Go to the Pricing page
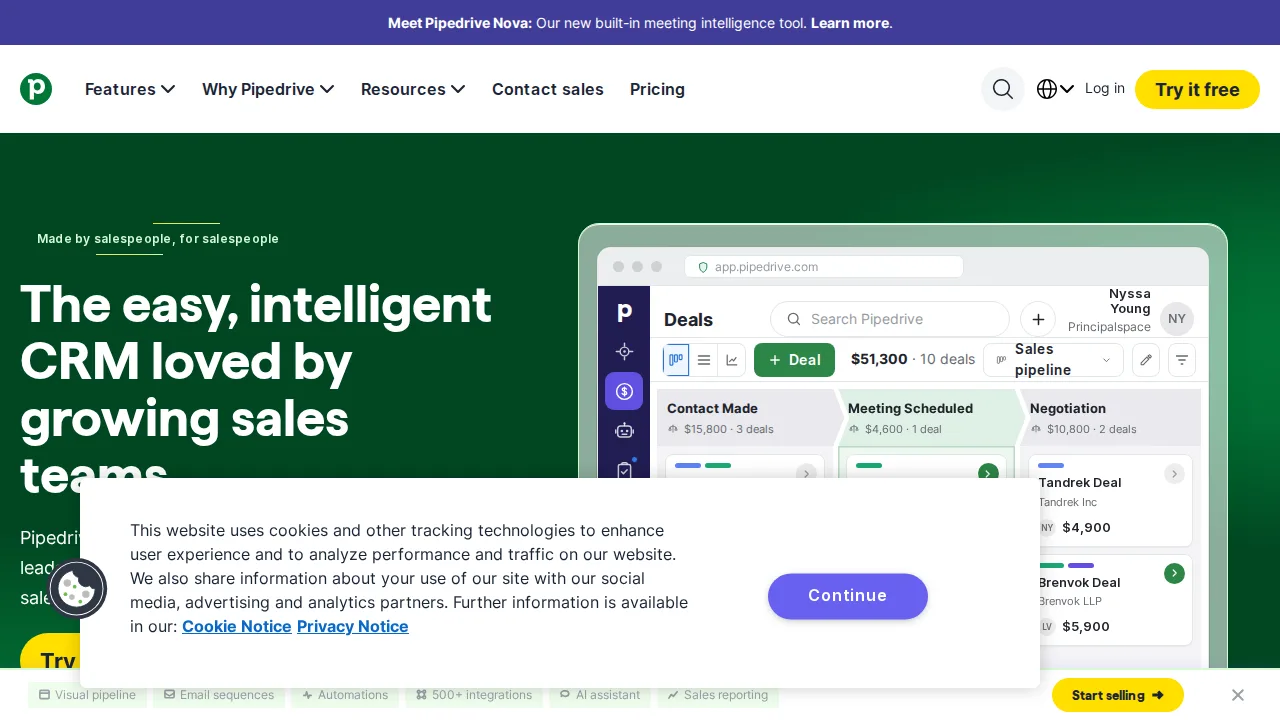Image resolution: width=1280 pixels, height=720 pixels. click(657, 89)
